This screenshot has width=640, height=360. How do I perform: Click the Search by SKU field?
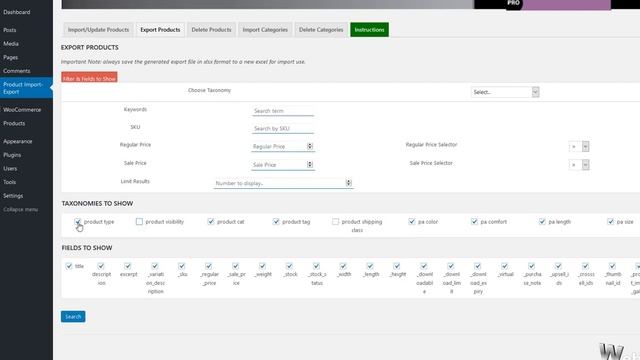(283, 129)
